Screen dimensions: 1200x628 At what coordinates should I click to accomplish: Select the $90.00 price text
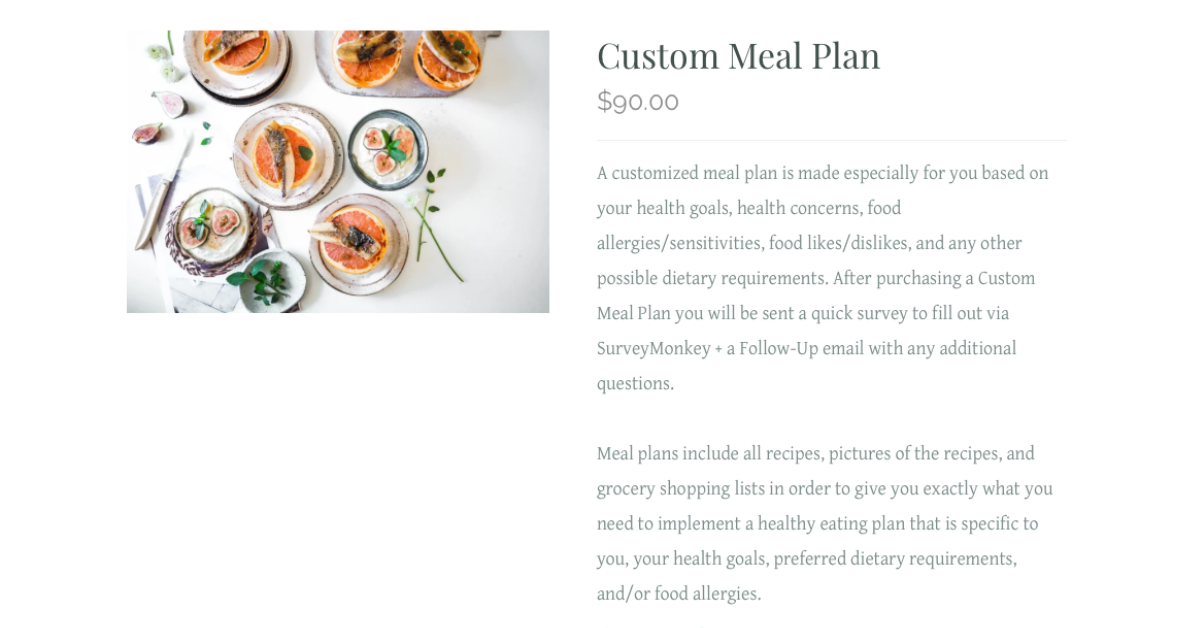638,101
